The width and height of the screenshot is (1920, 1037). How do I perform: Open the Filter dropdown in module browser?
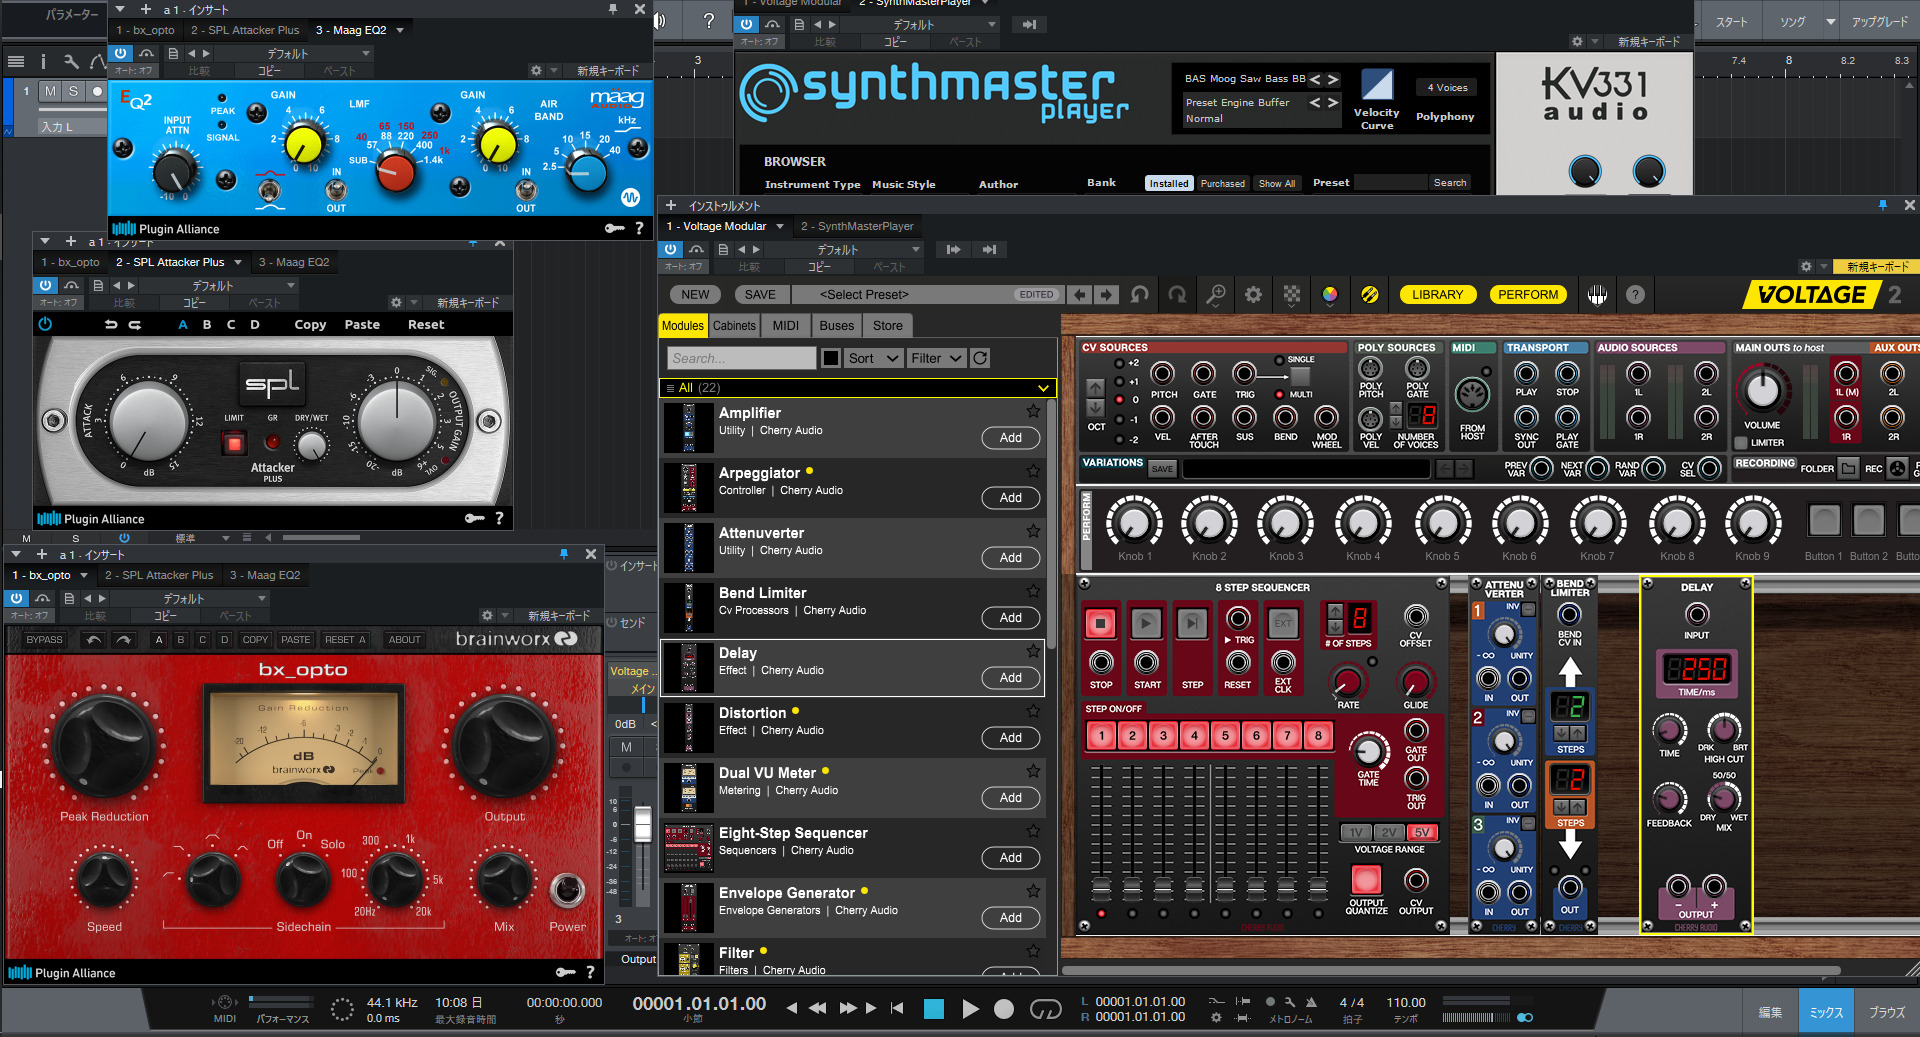936,358
